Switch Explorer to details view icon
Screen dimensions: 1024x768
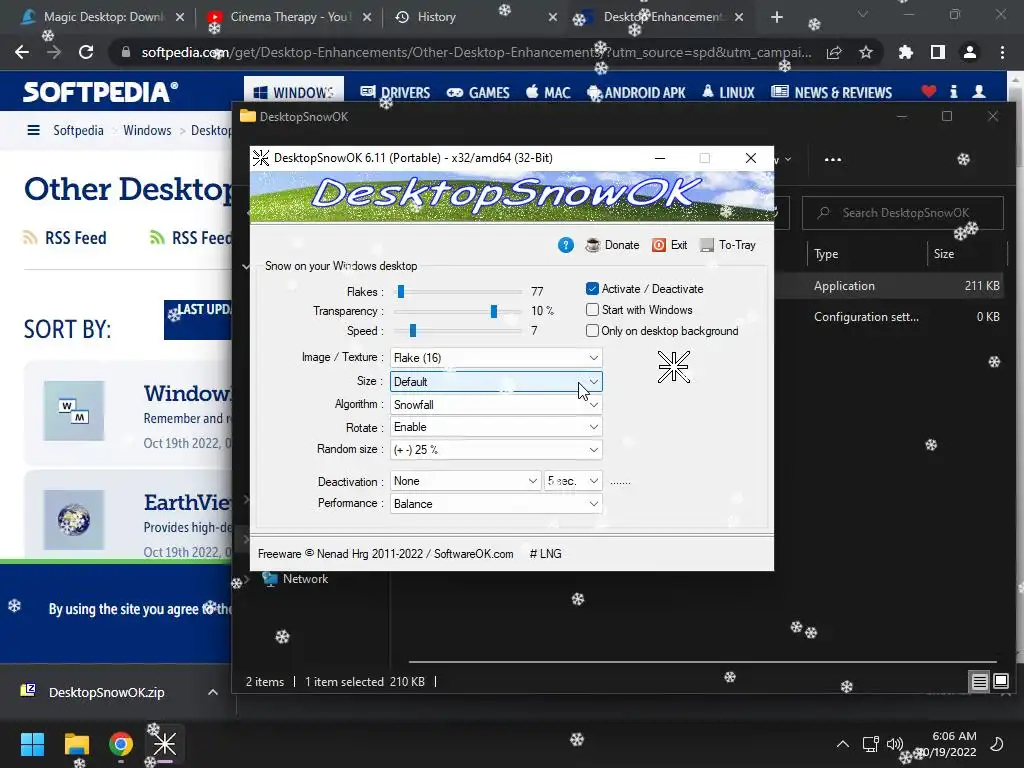(979, 682)
